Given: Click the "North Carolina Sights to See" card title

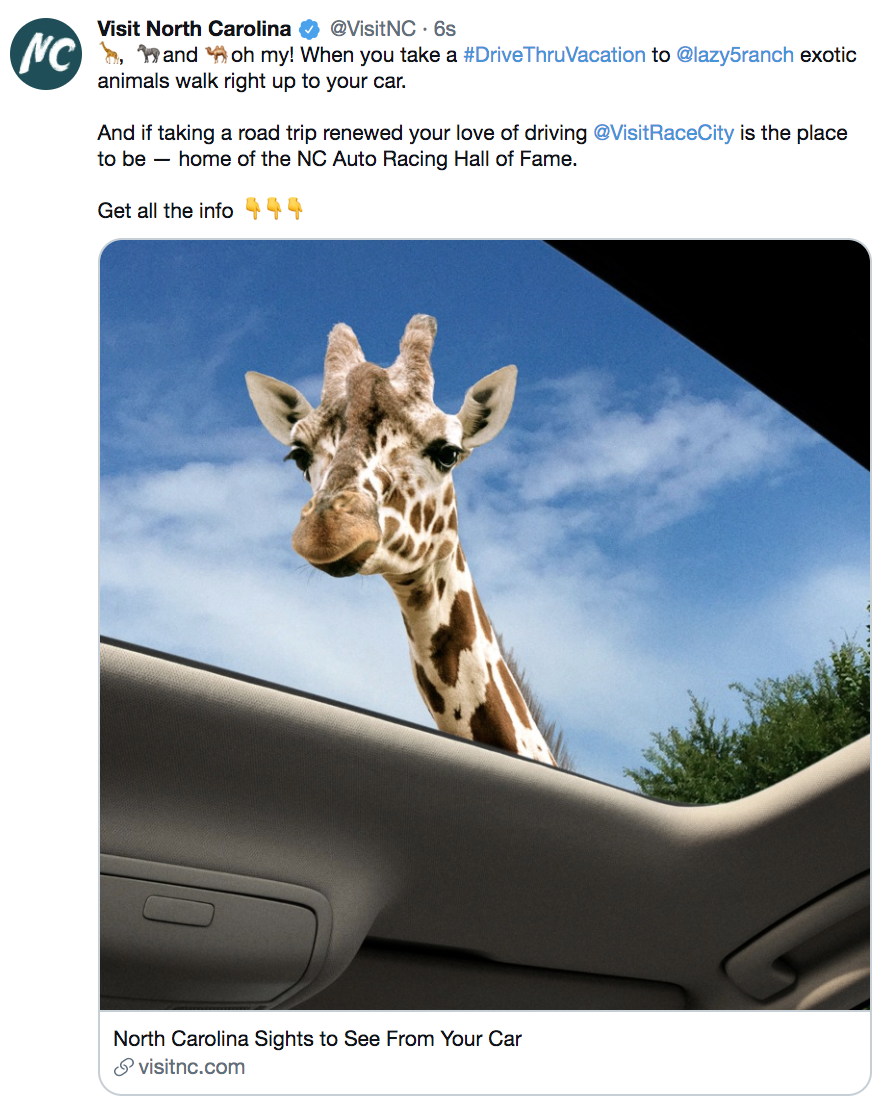Looking at the screenshot, I should (x=318, y=1039).
